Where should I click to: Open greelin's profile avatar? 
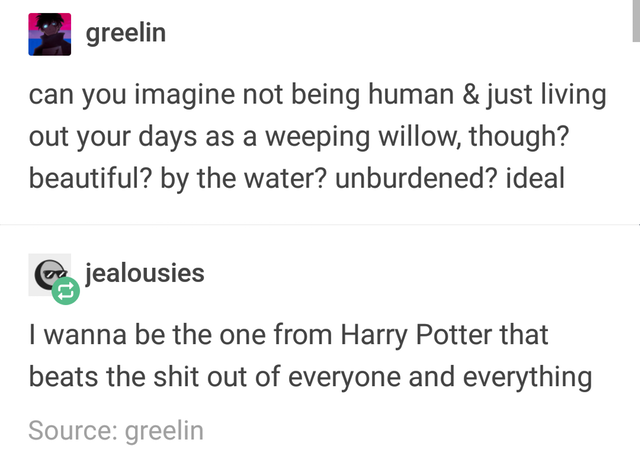(50, 34)
